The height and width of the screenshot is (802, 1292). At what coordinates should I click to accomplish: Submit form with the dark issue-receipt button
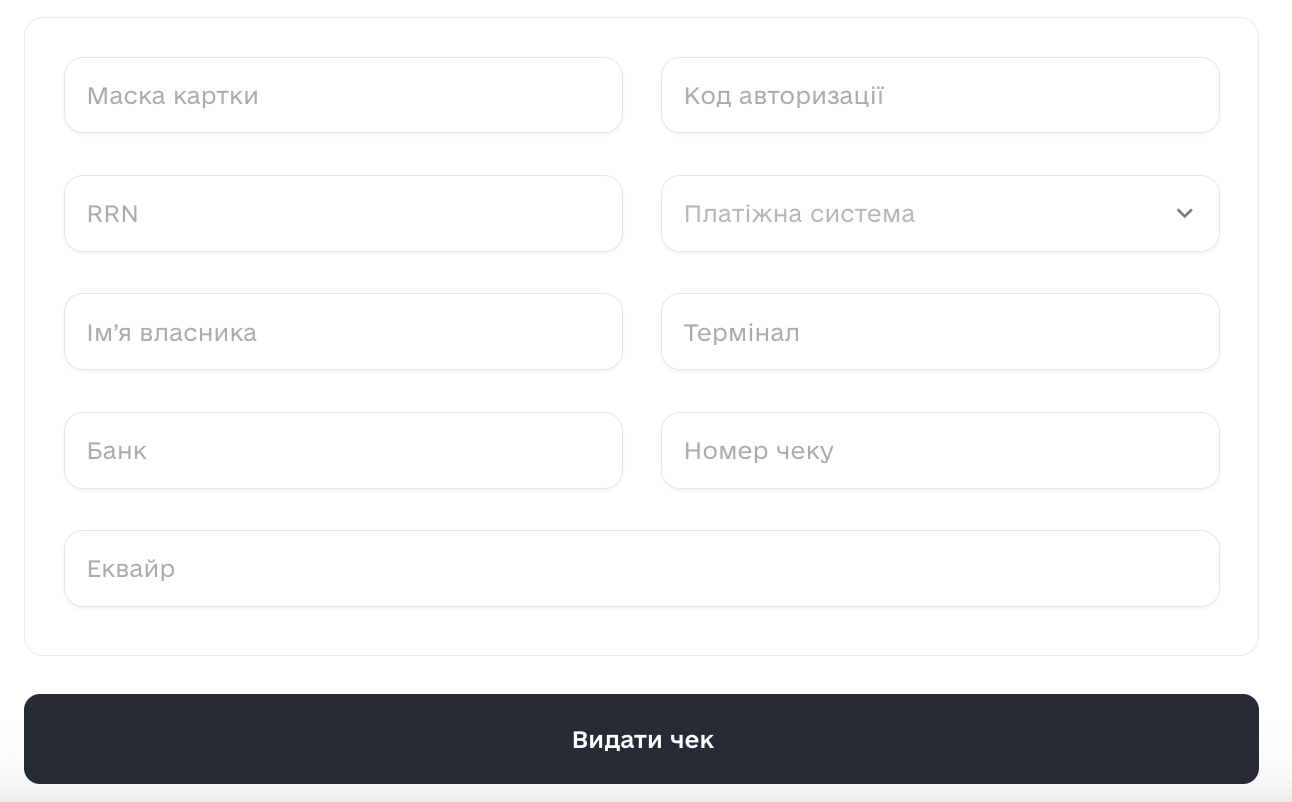641,740
